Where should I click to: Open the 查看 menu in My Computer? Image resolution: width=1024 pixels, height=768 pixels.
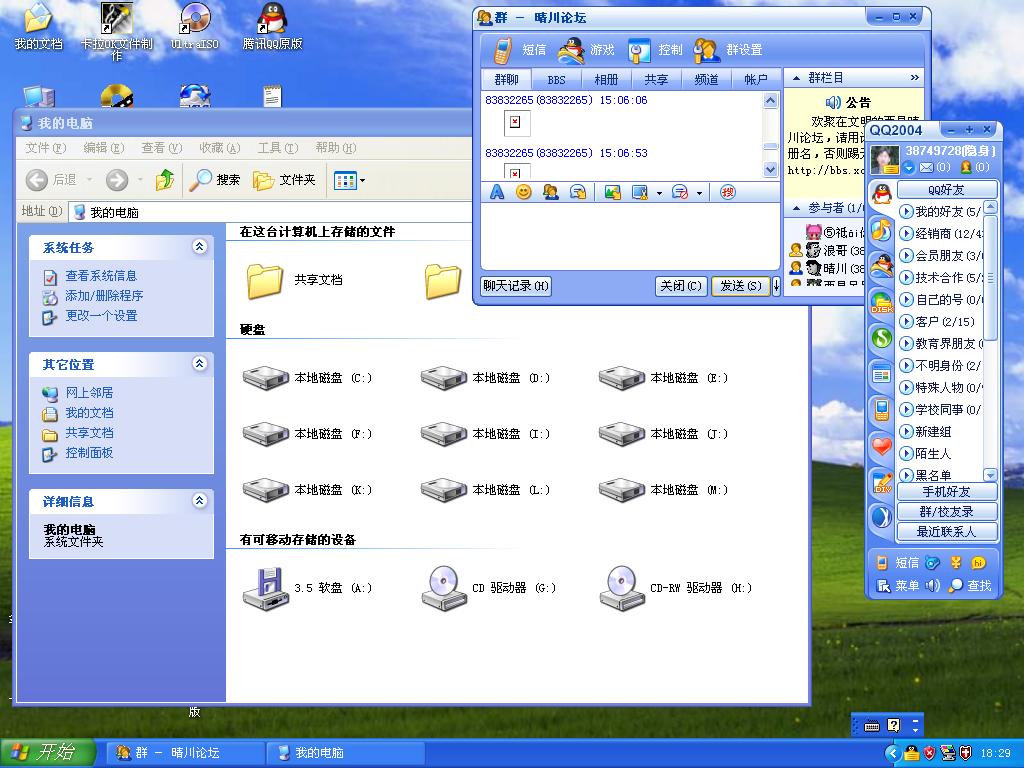[x=161, y=148]
